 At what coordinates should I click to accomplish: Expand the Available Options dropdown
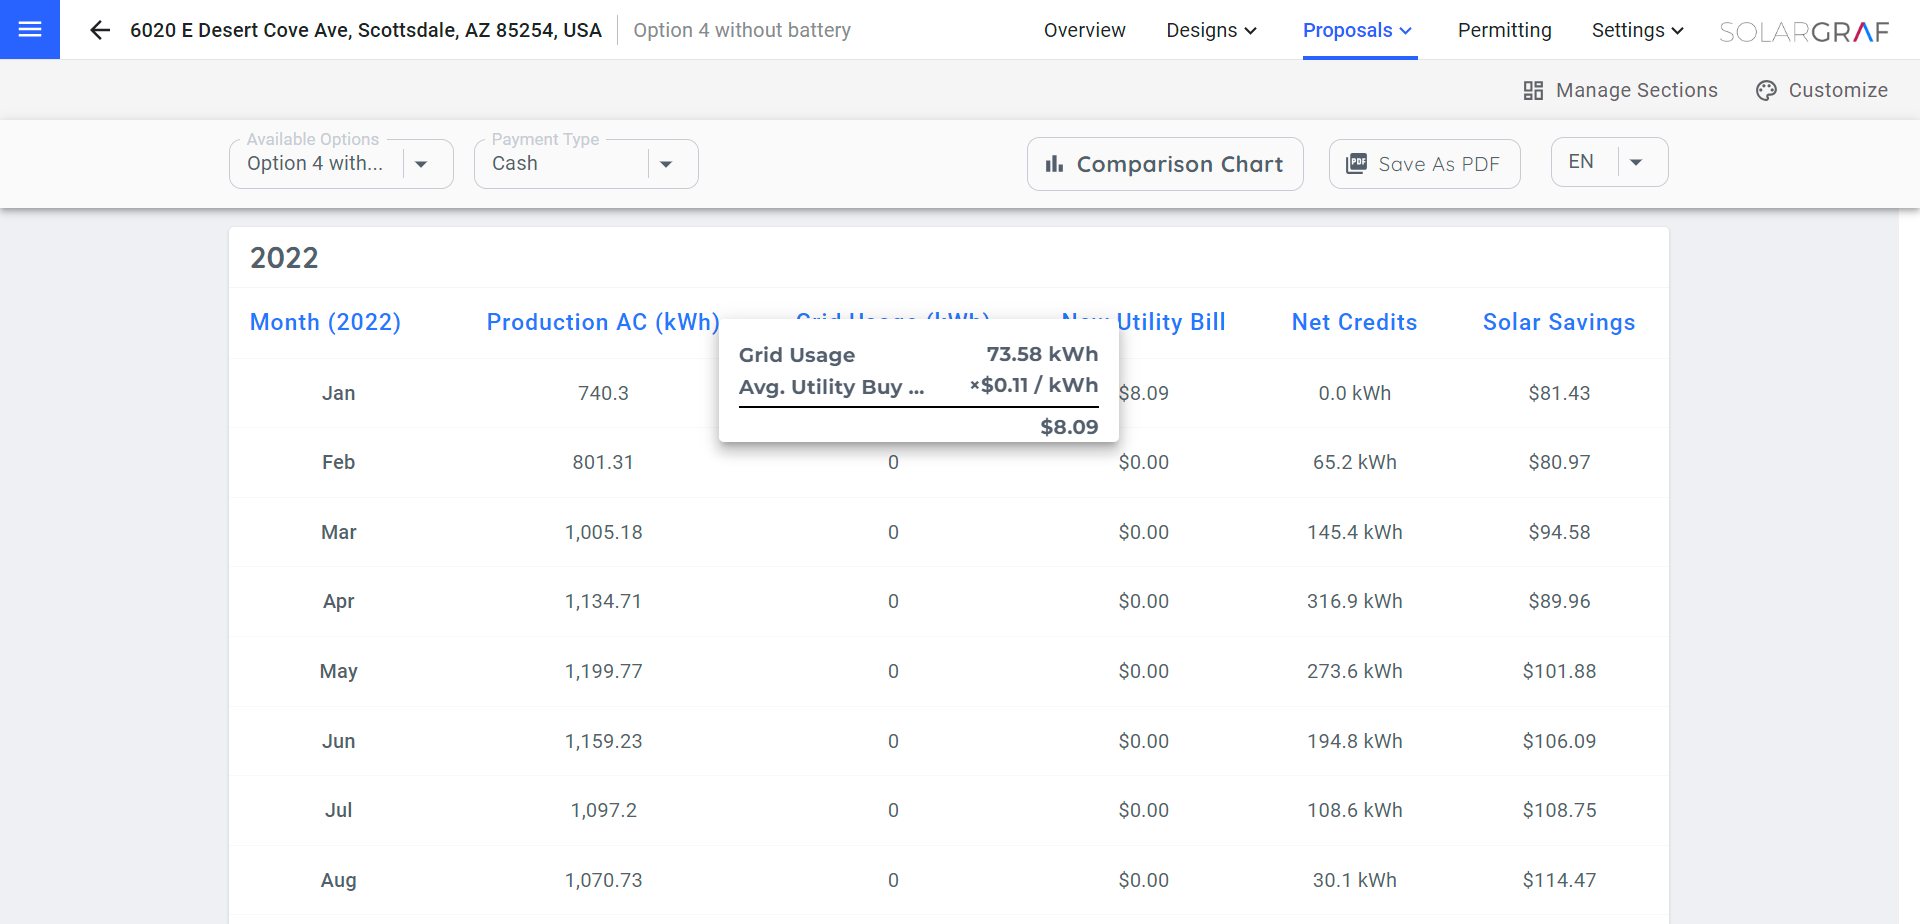click(421, 164)
